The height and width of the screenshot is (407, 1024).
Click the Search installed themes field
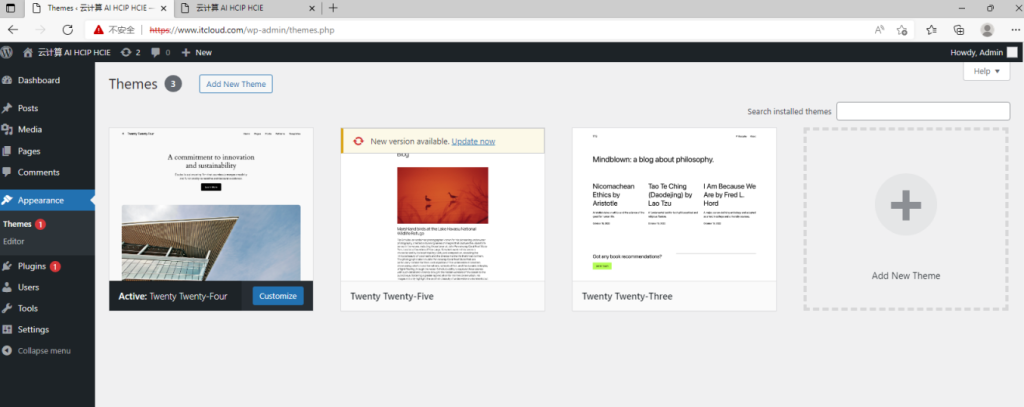click(x=923, y=111)
